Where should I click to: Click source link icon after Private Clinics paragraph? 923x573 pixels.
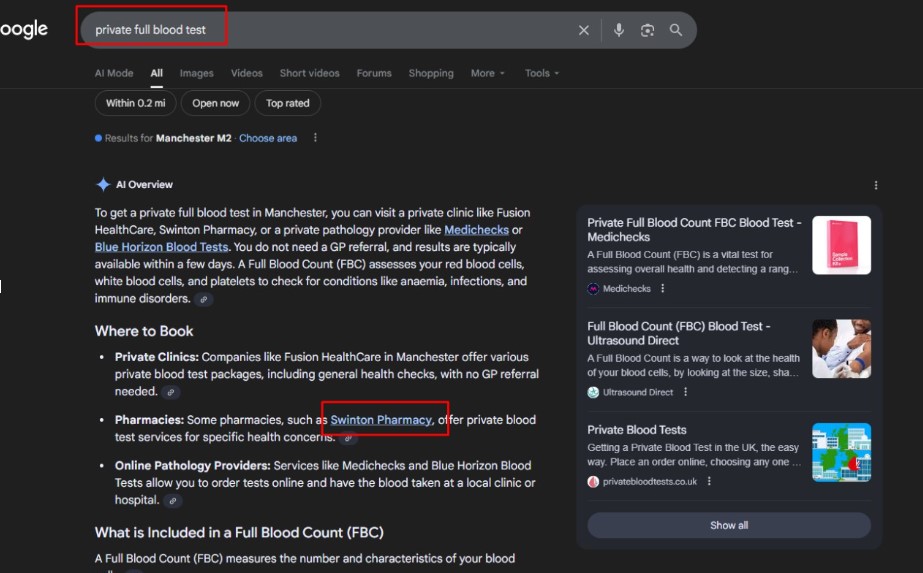(171, 392)
